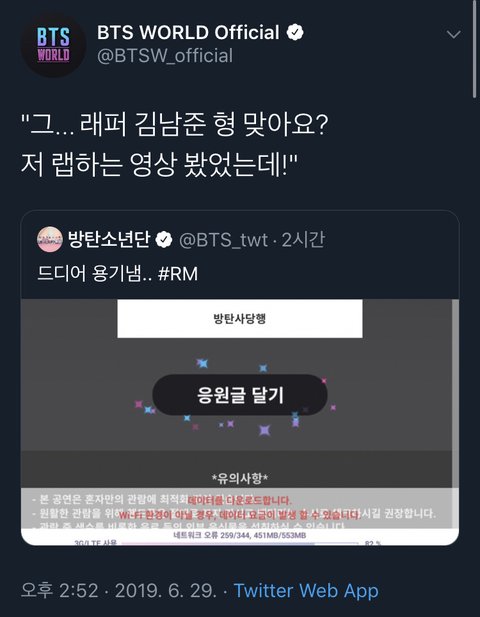Click the #RM hashtag

tap(178, 273)
